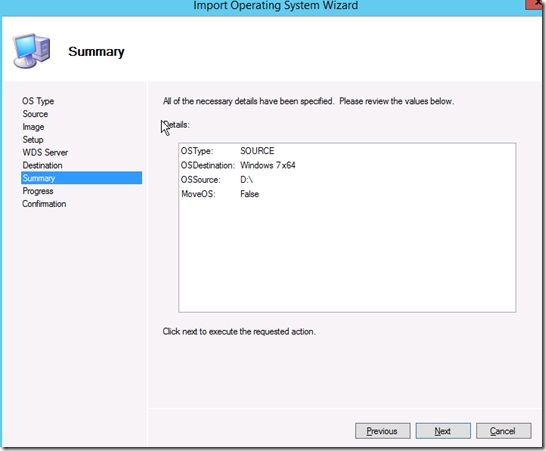This screenshot has height=451, width=546.
Task: Select the OS Type wizard step
Action: (38, 101)
